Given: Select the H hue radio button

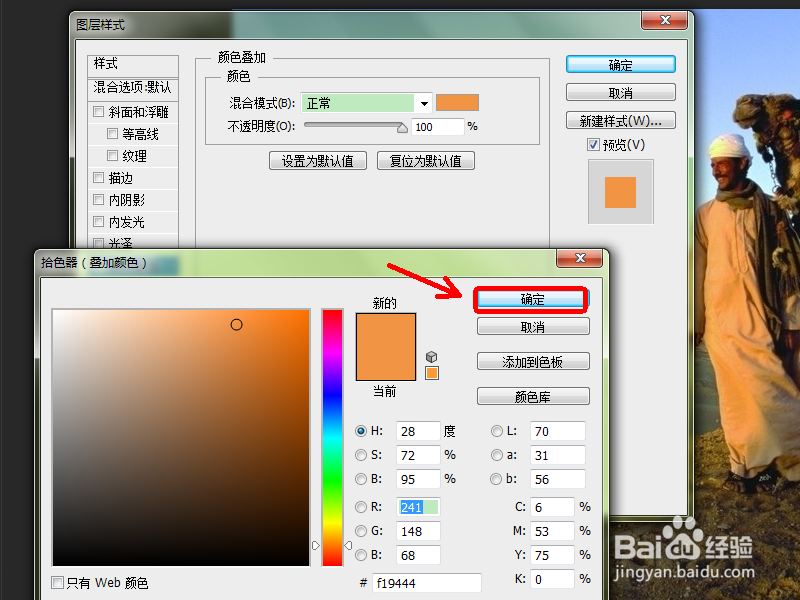Looking at the screenshot, I should point(361,431).
